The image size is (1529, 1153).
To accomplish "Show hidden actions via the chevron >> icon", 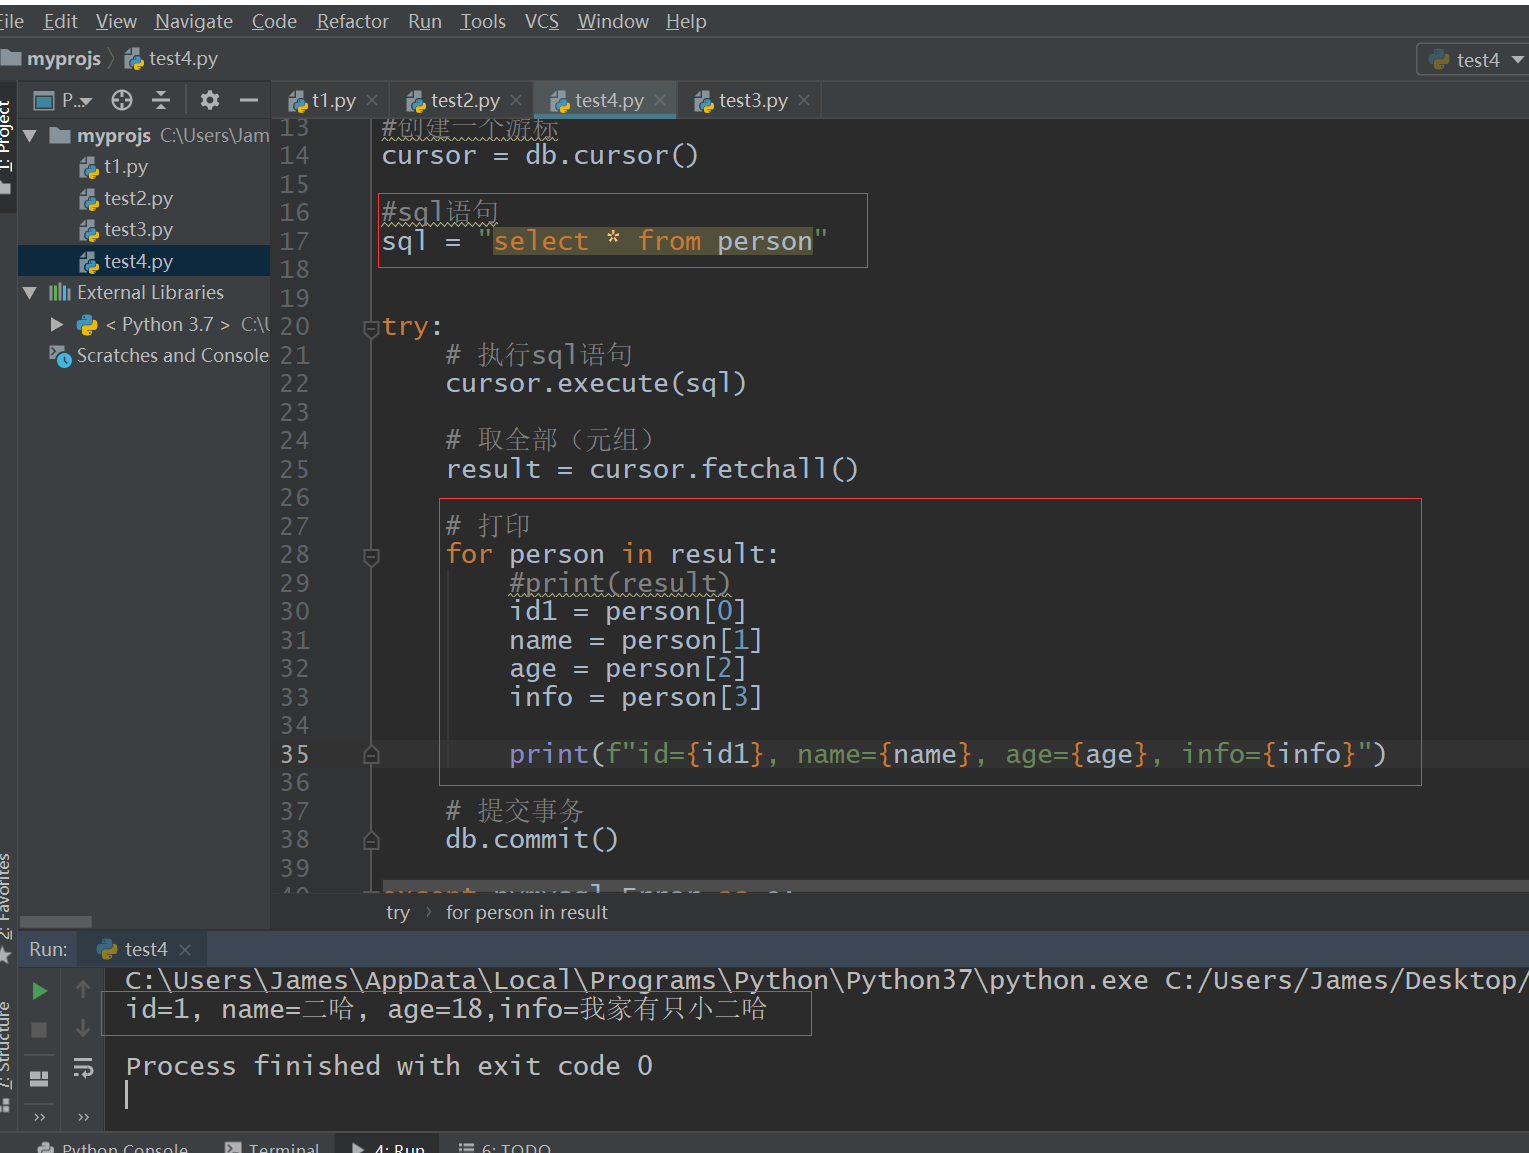I will [39, 1116].
